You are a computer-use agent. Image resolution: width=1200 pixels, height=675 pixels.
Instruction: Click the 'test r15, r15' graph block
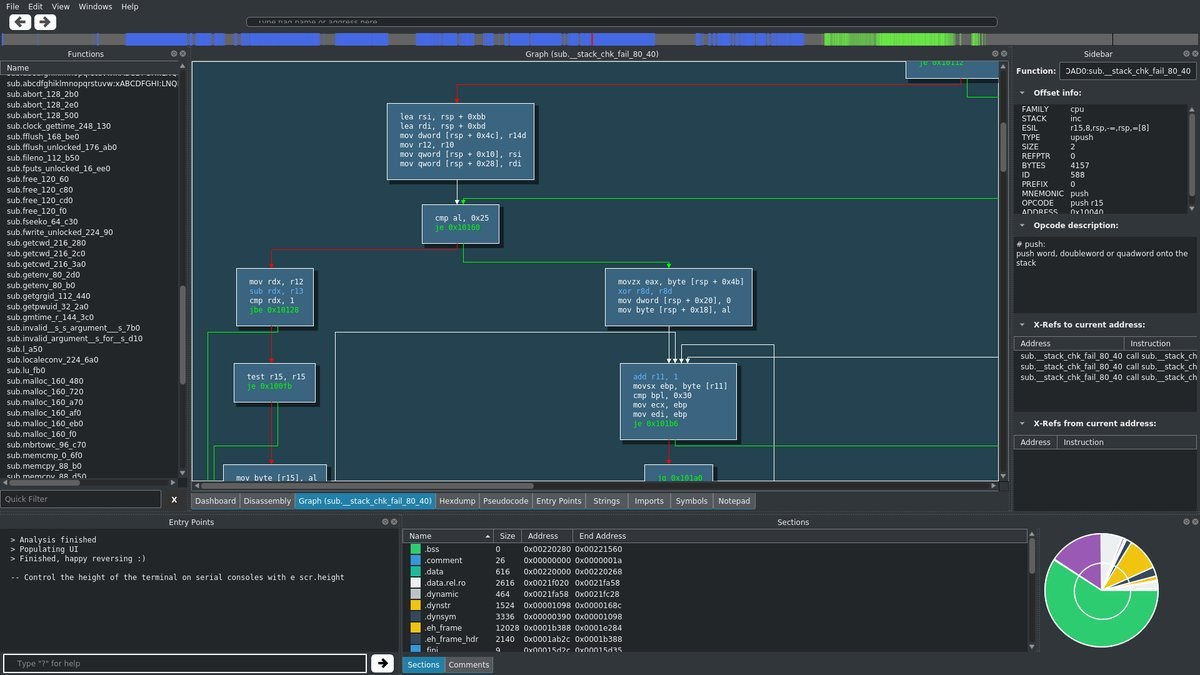[x=274, y=383]
